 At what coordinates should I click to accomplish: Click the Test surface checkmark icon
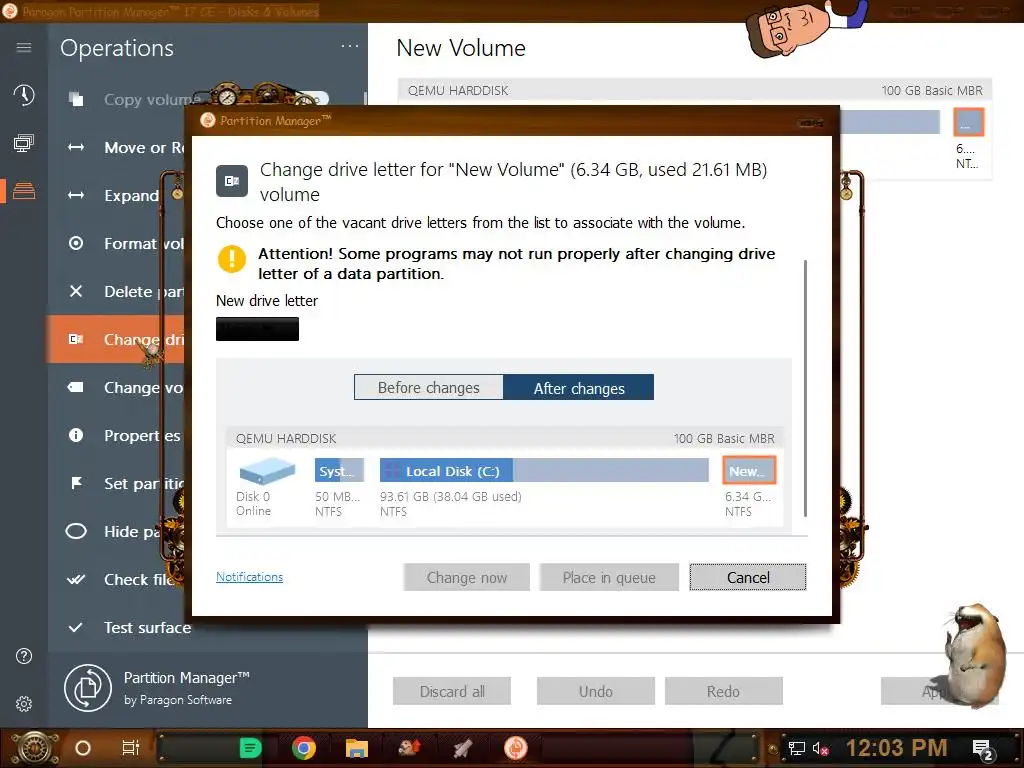pyautogui.click(x=76, y=628)
